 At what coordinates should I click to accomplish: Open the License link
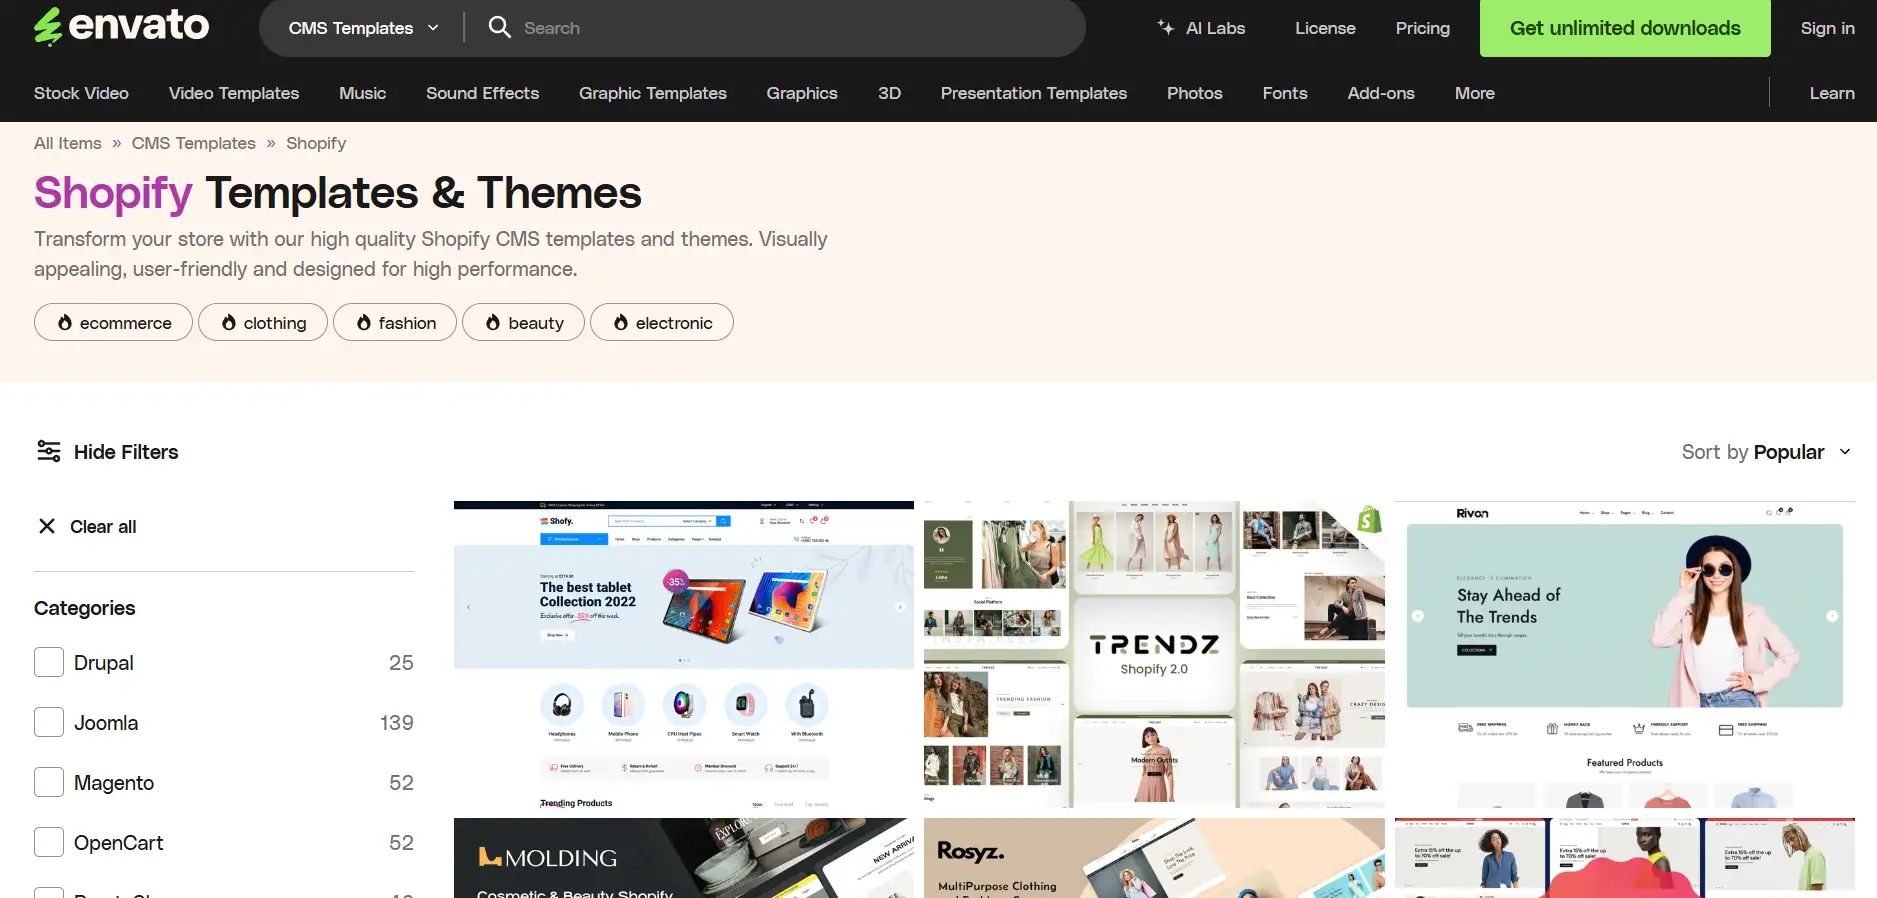[1325, 28]
